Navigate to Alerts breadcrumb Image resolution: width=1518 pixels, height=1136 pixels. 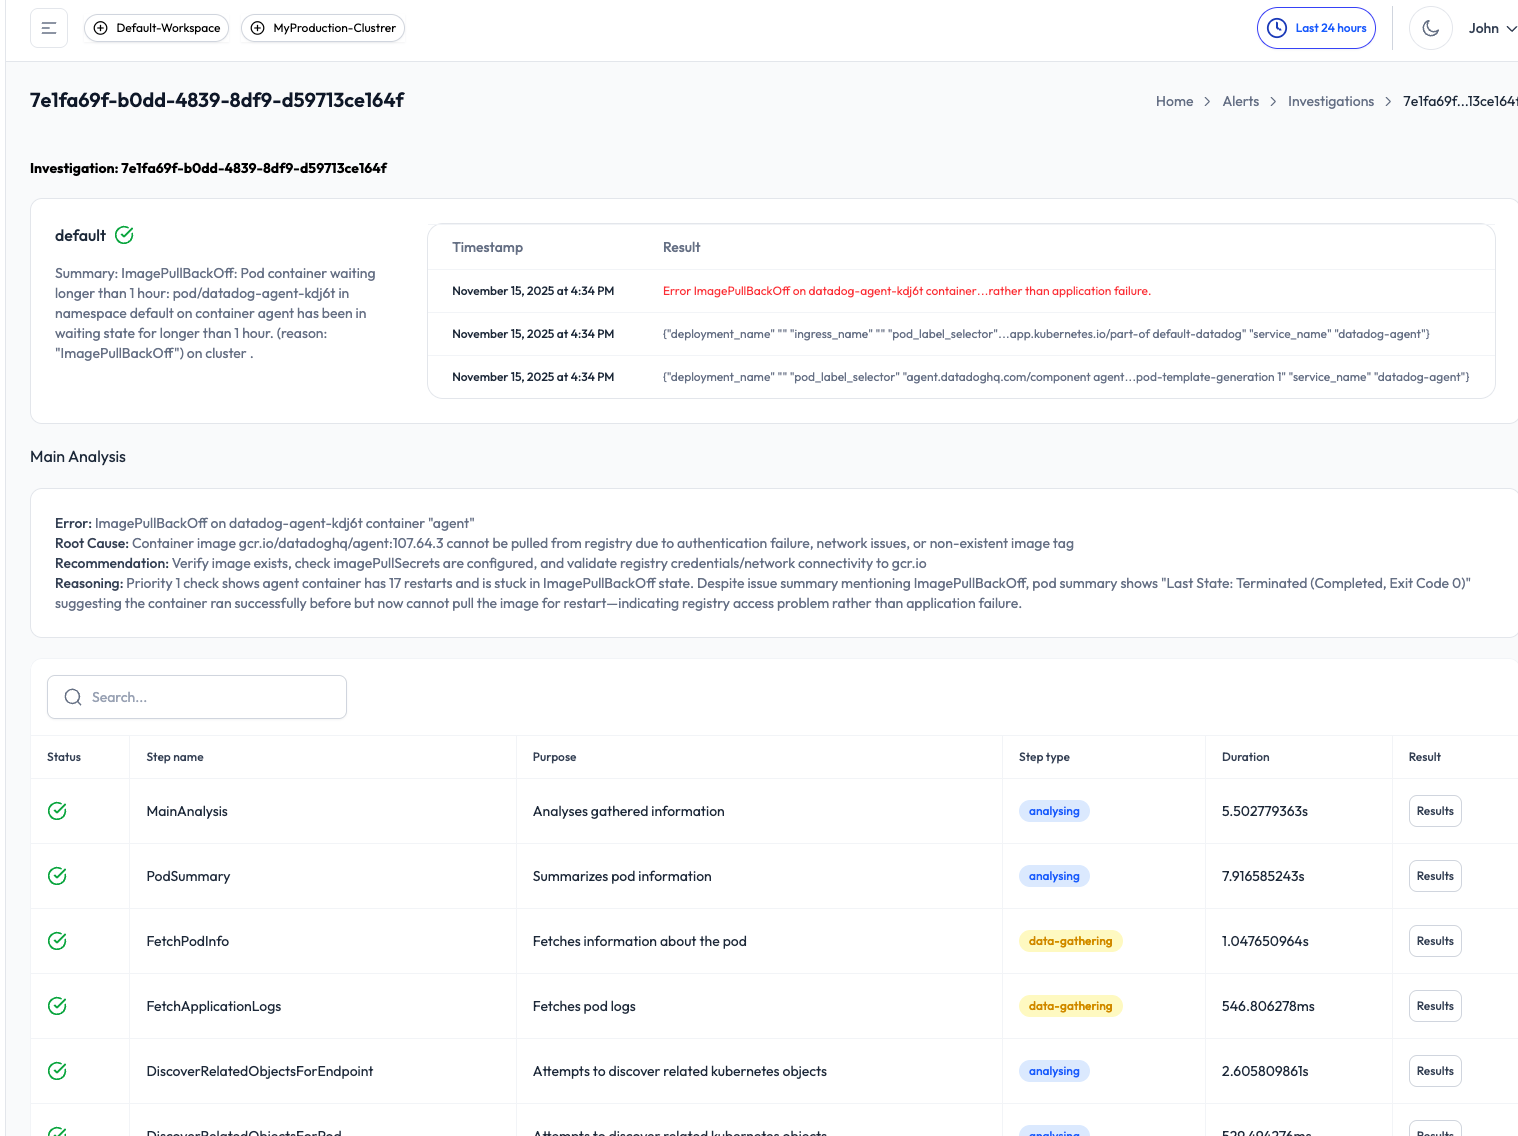(x=1240, y=101)
